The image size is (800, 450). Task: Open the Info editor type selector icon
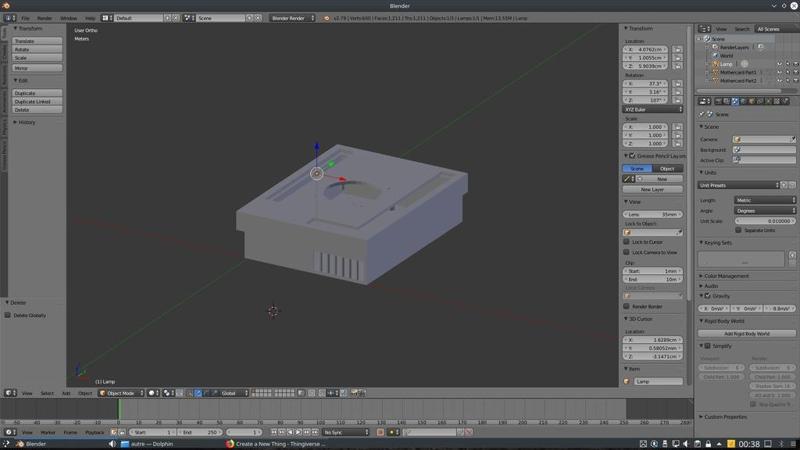point(9,18)
